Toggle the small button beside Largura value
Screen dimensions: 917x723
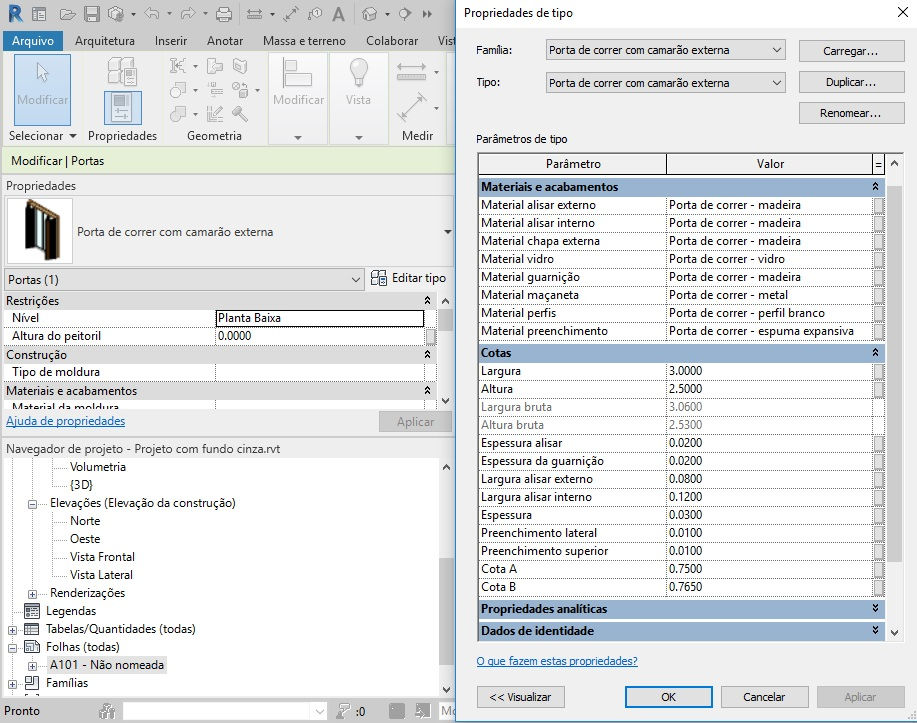click(x=878, y=371)
